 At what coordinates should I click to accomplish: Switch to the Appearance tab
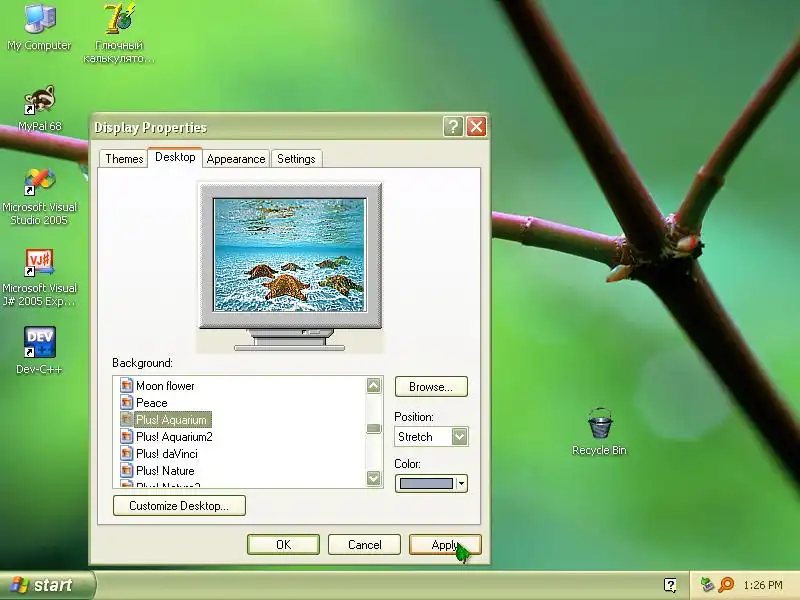point(236,159)
